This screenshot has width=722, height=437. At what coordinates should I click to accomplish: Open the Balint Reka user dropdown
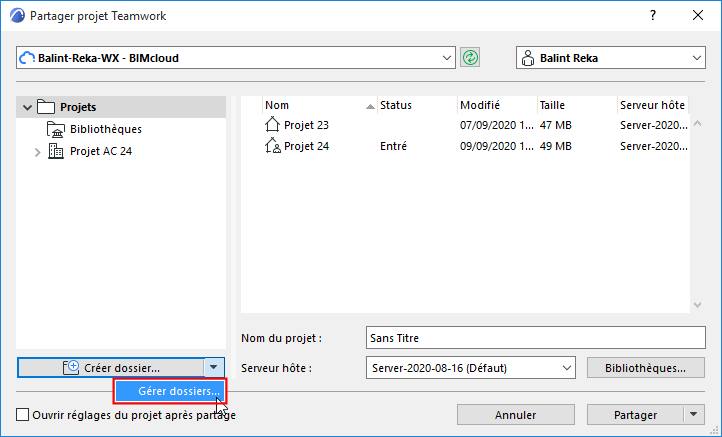tap(696, 58)
